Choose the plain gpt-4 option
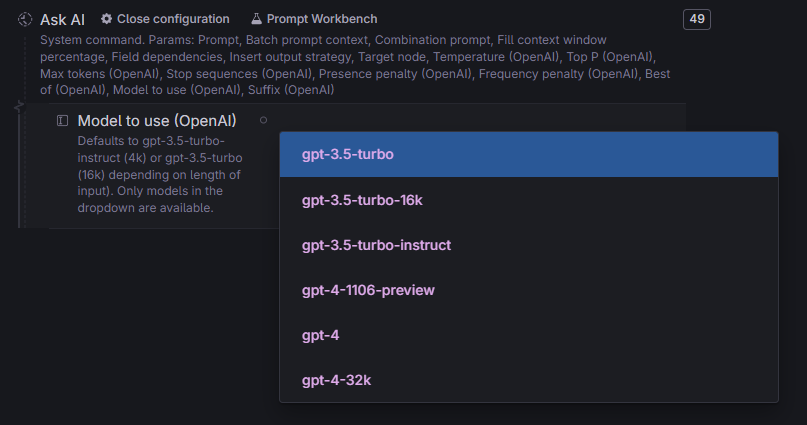 [x=529, y=335]
